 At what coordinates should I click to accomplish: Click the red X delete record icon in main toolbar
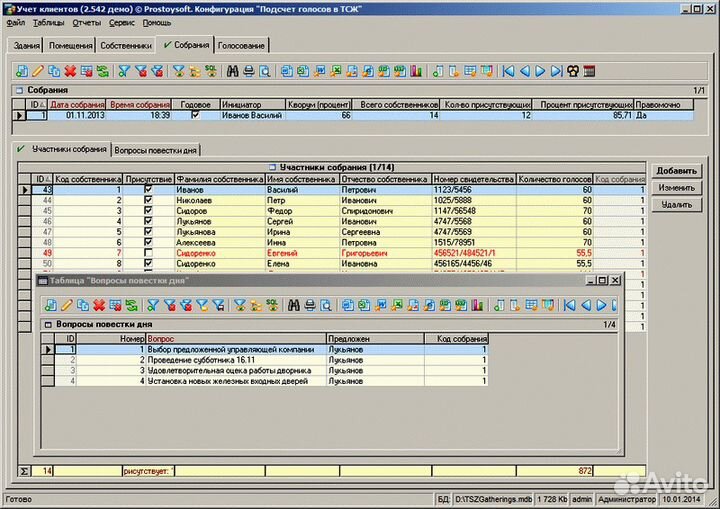click(x=70, y=71)
